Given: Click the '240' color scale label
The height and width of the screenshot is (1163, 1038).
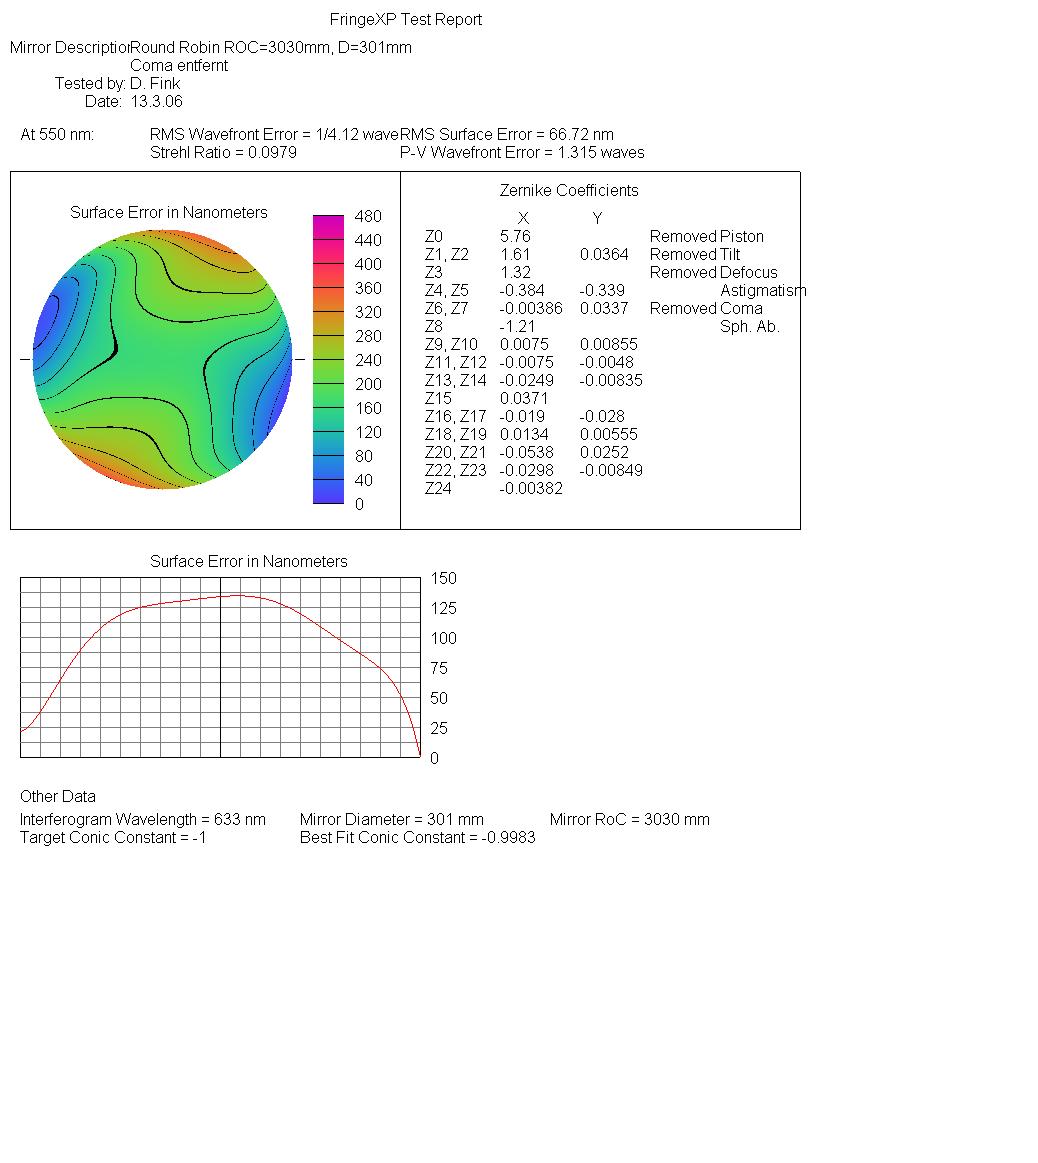Looking at the screenshot, I should [x=368, y=360].
